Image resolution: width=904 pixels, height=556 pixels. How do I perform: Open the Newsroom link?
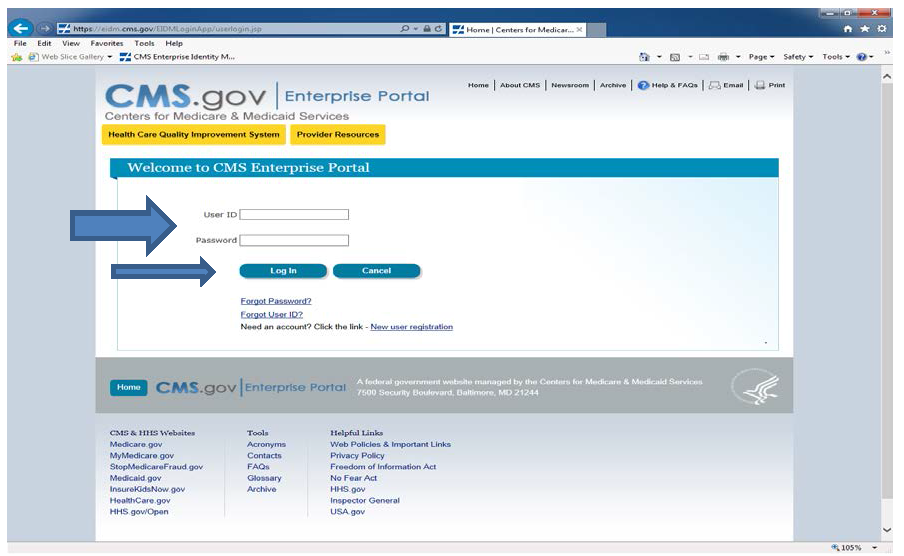click(570, 85)
